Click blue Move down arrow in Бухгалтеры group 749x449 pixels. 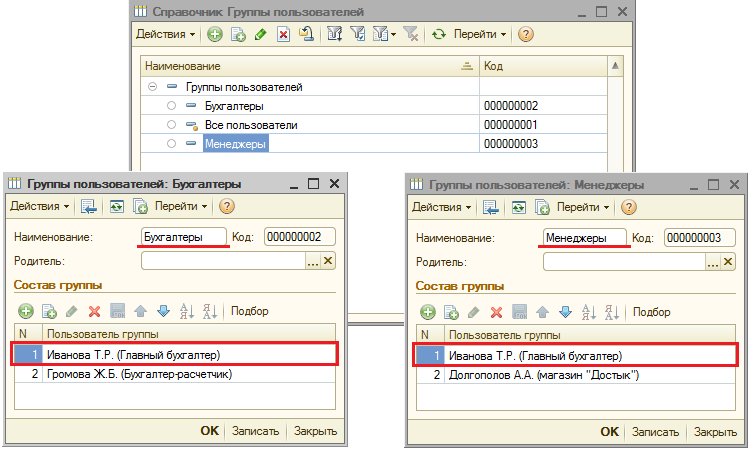tap(163, 311)
